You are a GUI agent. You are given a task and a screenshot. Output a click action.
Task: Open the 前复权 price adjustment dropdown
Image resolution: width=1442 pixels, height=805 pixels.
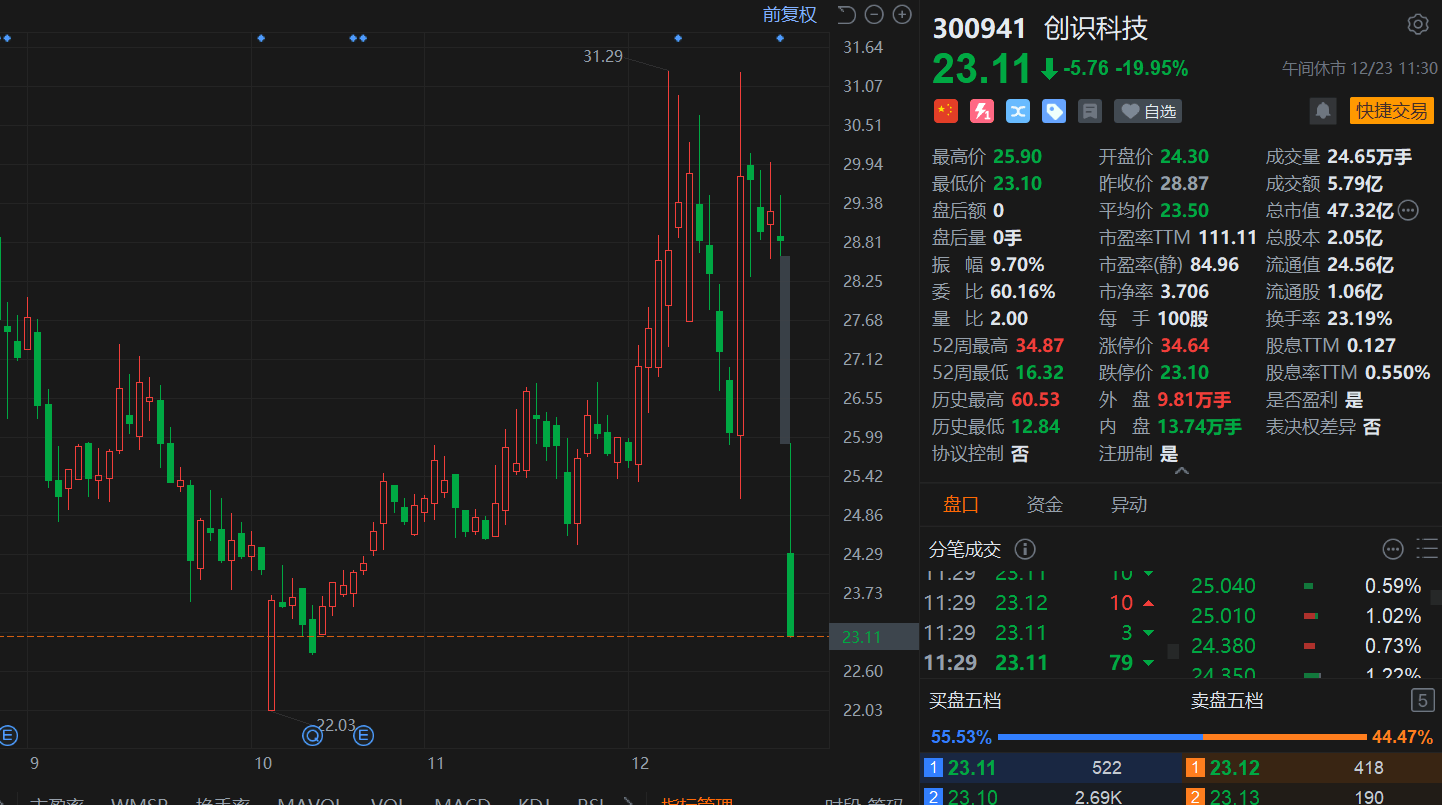[789, 14]
